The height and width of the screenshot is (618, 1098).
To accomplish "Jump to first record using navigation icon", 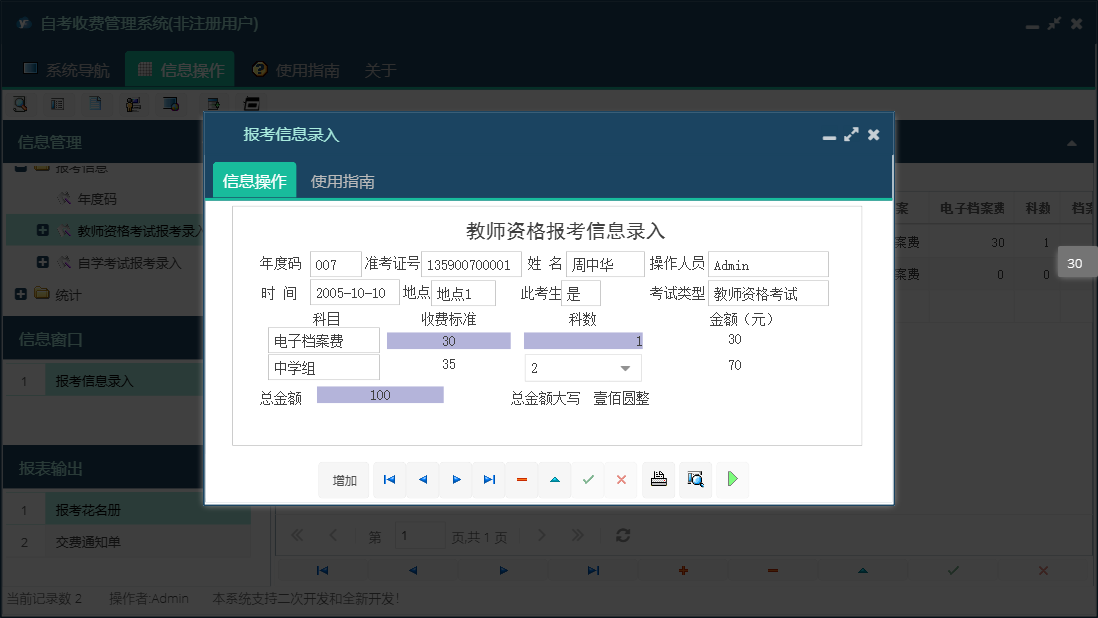I will pyautogui.click(x=389, y=479).
